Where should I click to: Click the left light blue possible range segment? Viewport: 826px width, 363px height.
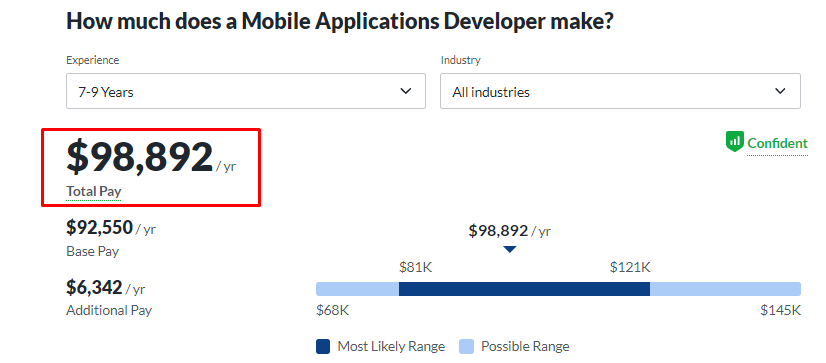(357, 289)
